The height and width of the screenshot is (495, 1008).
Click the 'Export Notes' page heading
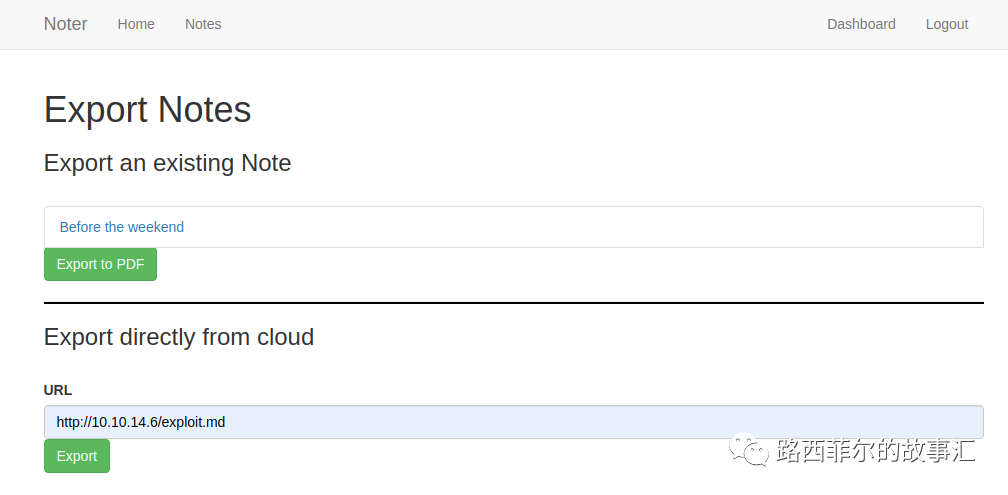[x=148, y=110]
